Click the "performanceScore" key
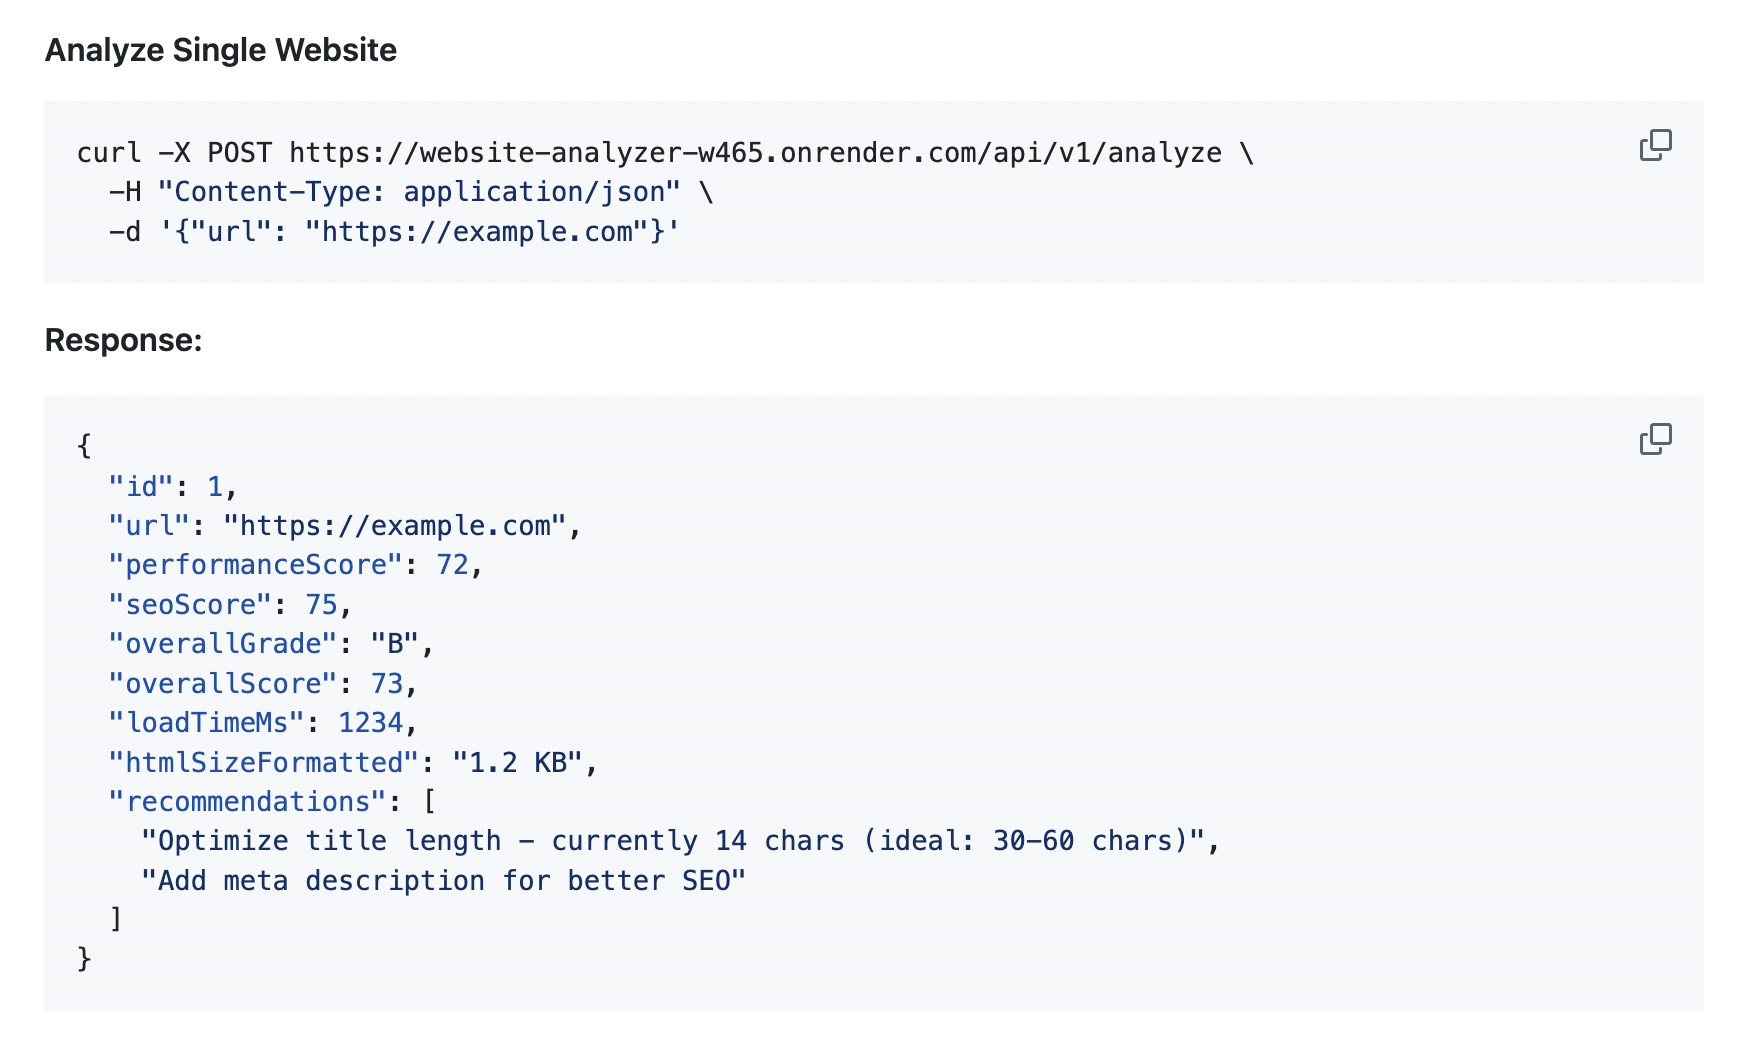 256,565
